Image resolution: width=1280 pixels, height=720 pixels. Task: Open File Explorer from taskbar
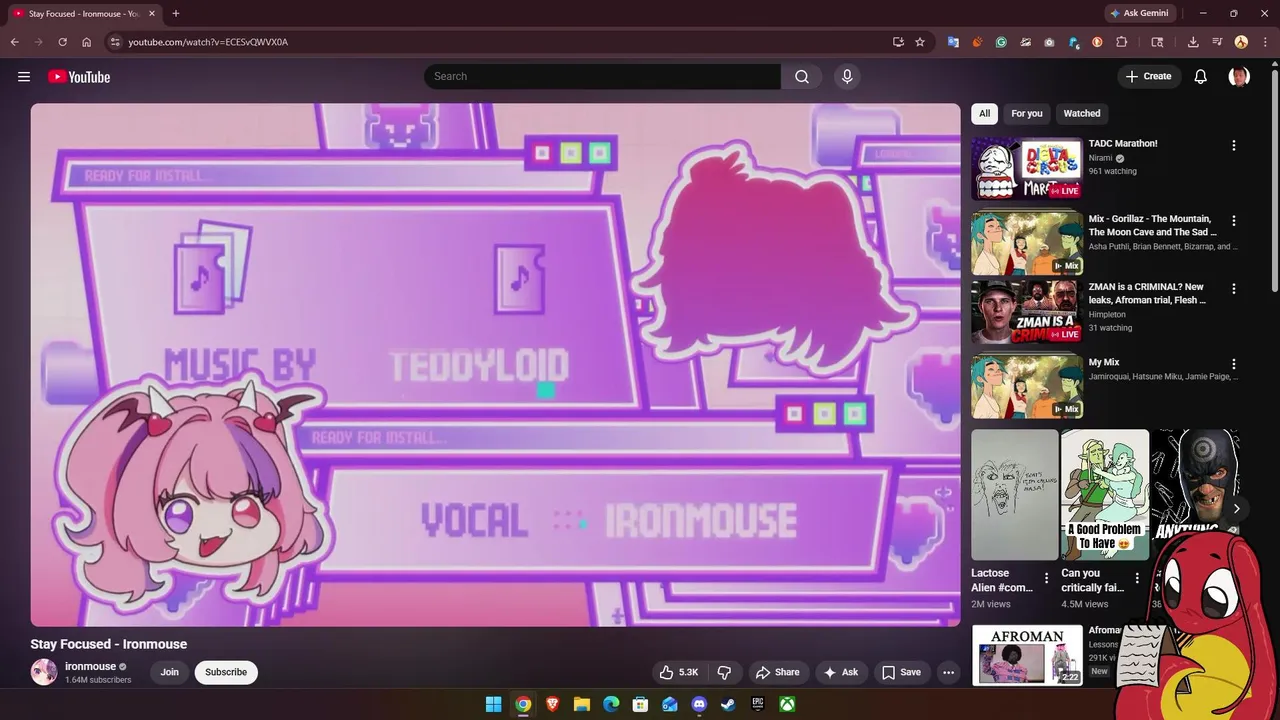click(x=582, y=704)
